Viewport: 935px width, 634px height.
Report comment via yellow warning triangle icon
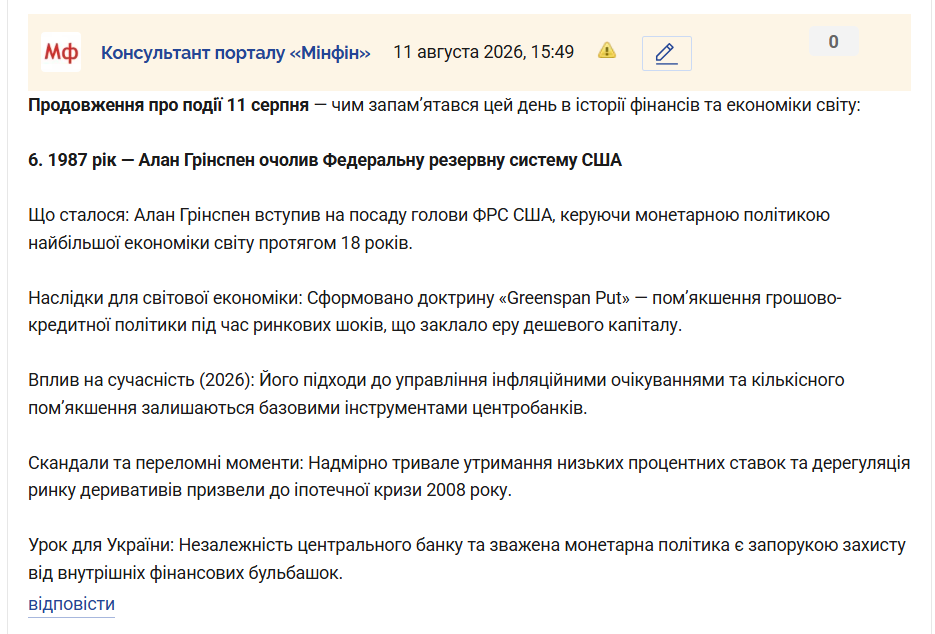click(x=607, y=51)
